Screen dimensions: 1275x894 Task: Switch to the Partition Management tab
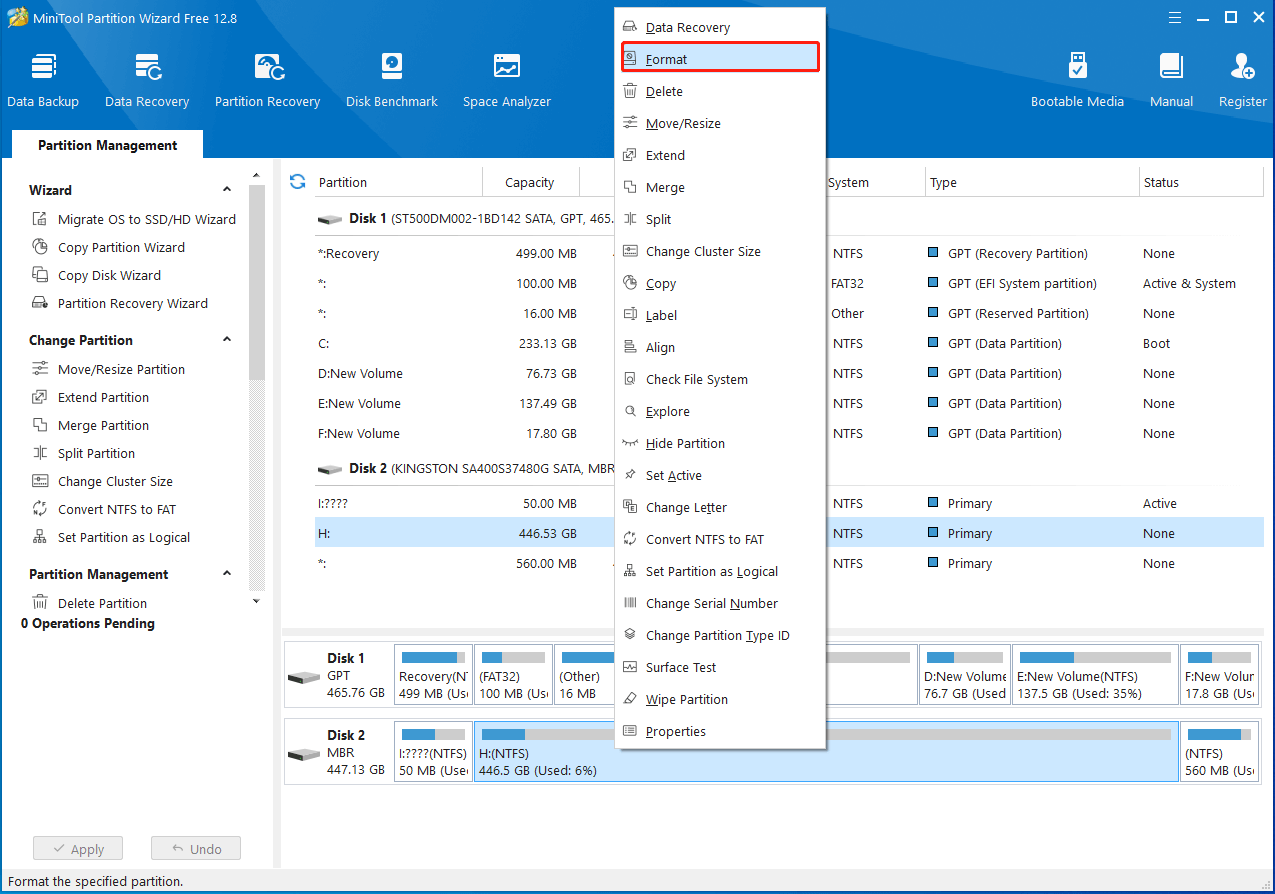click(108, 145)
